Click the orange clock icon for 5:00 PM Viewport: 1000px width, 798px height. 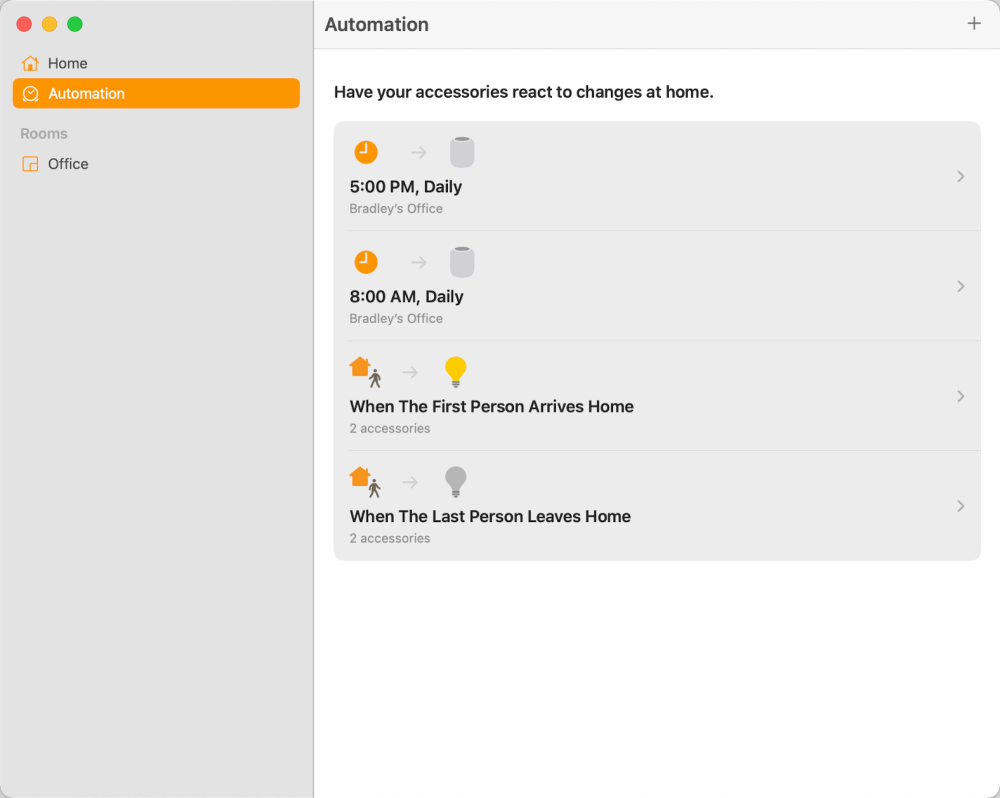366,152
